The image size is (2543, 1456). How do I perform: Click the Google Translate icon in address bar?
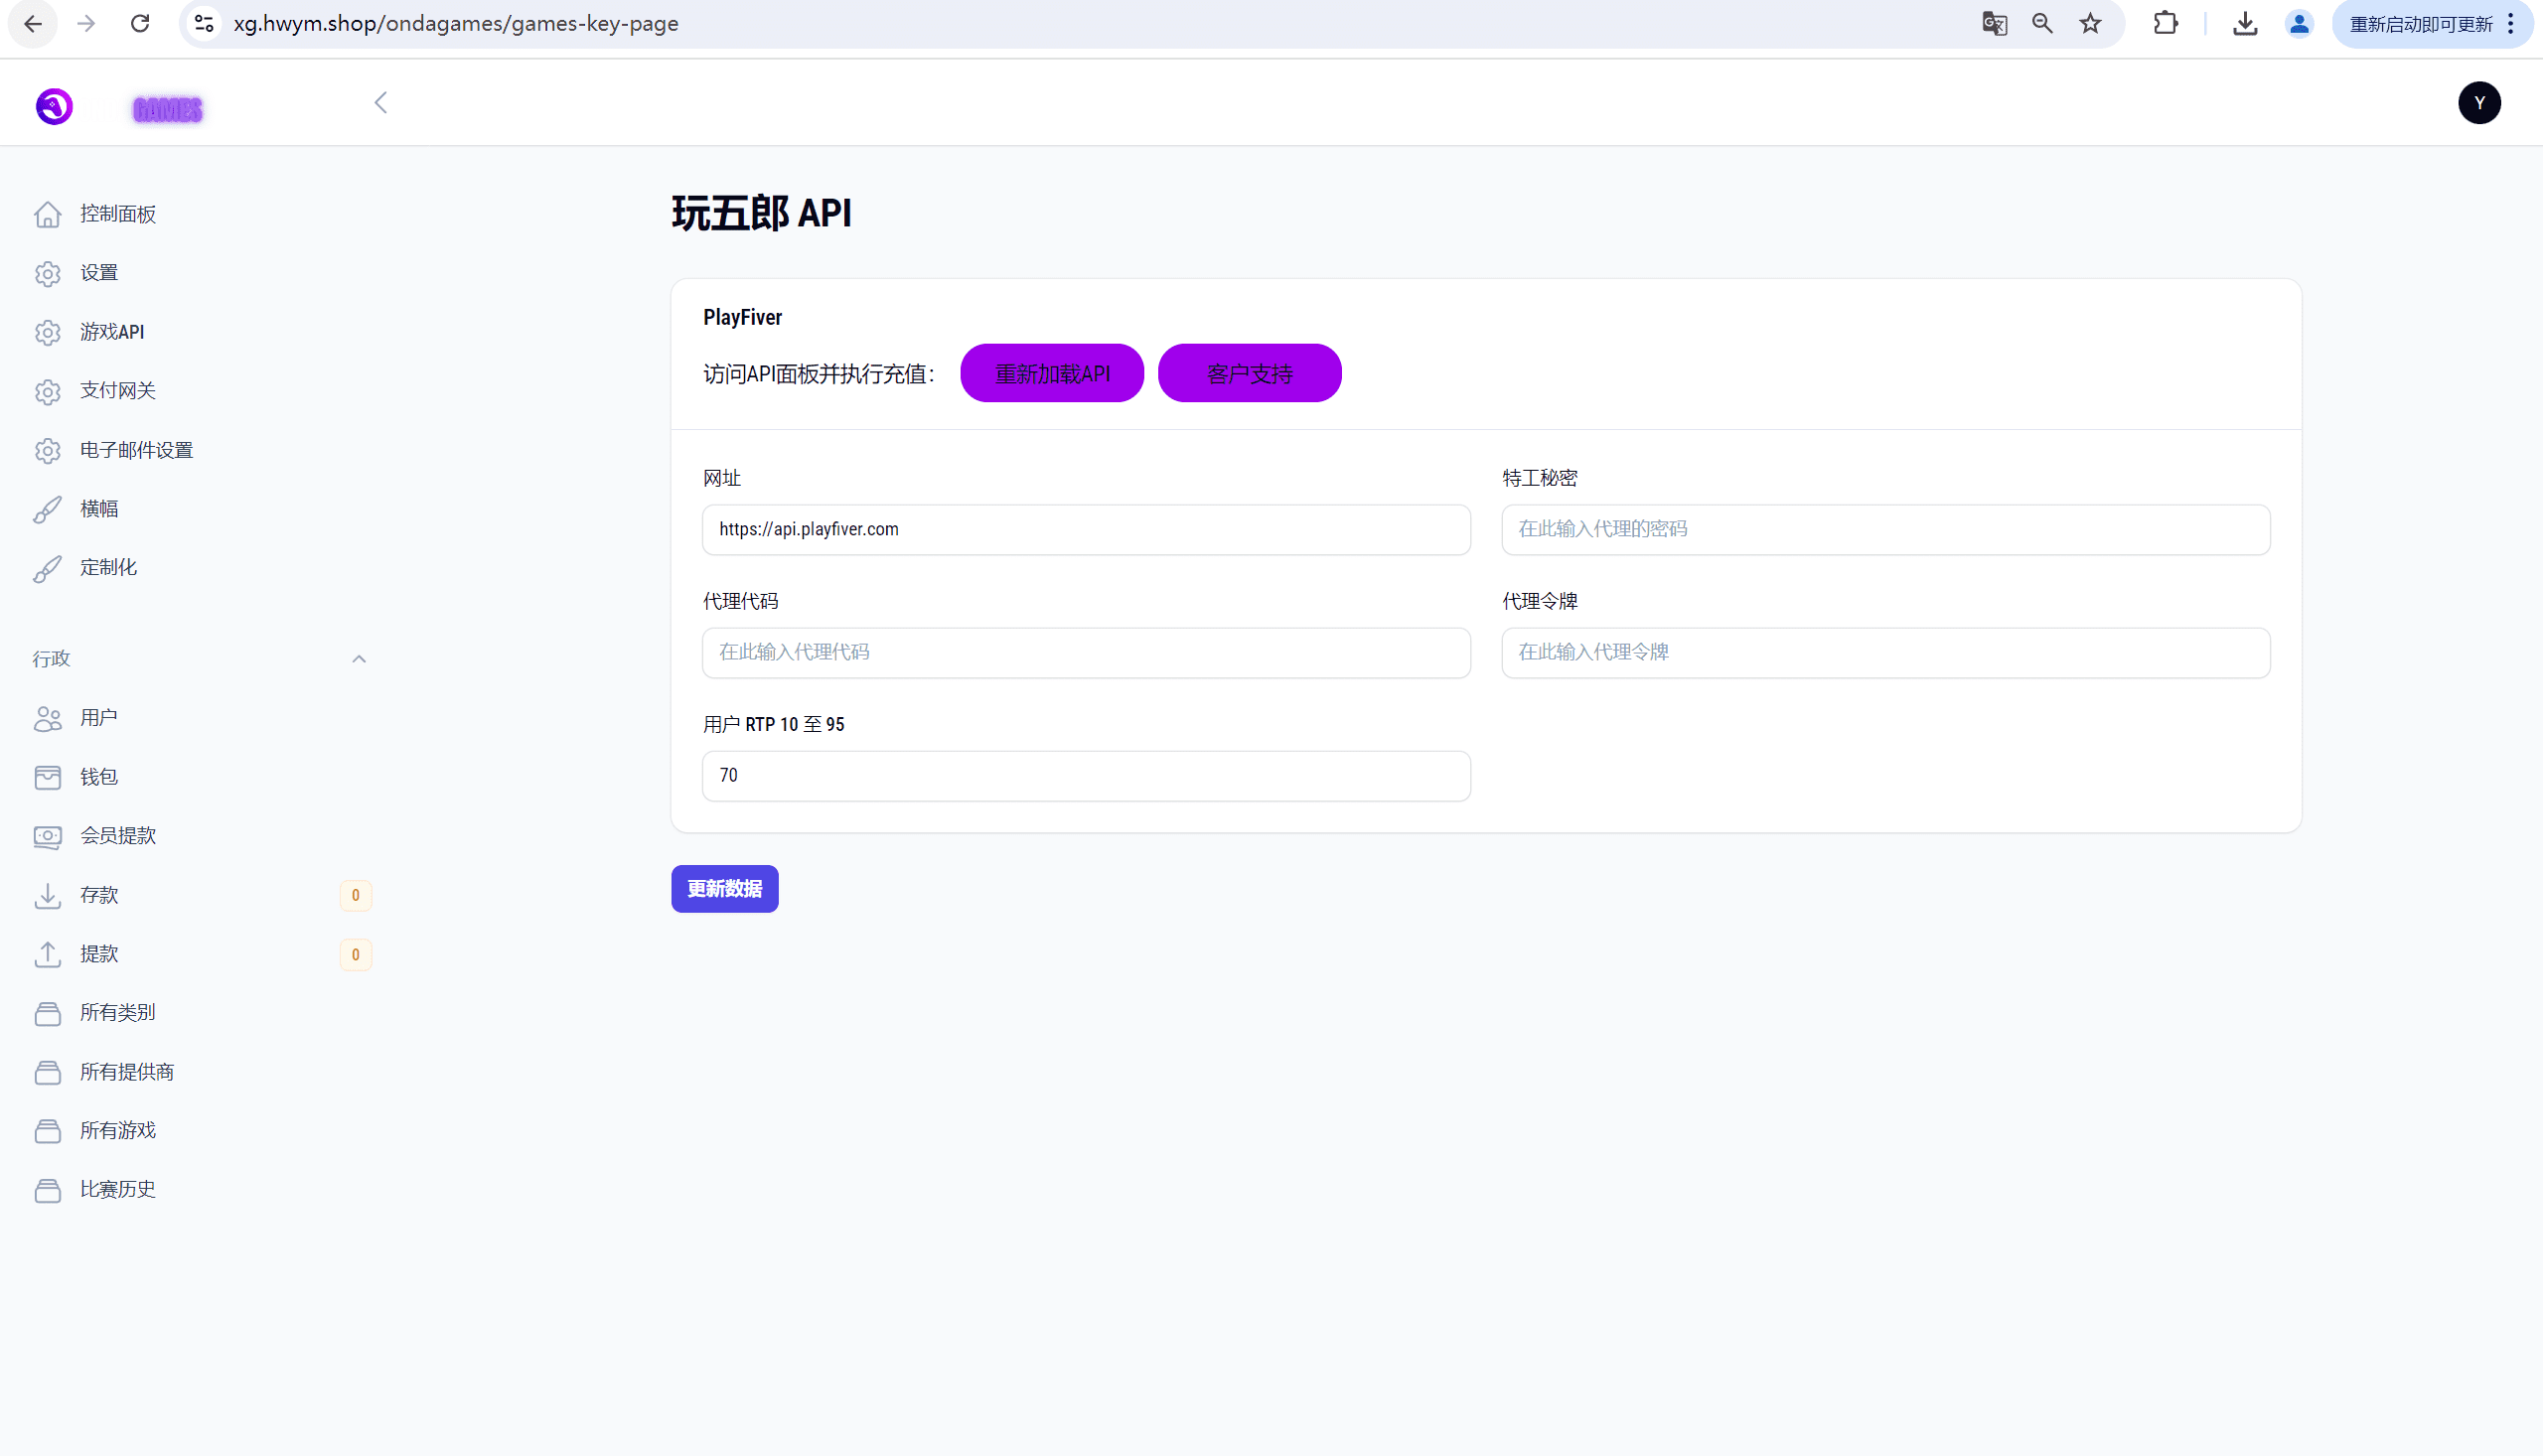pyautogui.click(x=1994, y=24)
